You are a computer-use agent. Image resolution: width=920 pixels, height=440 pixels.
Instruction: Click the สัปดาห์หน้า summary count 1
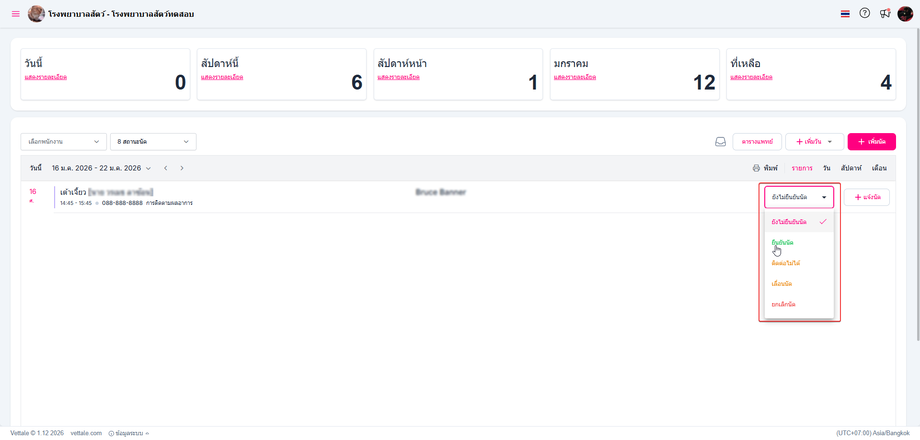point(533,83)
